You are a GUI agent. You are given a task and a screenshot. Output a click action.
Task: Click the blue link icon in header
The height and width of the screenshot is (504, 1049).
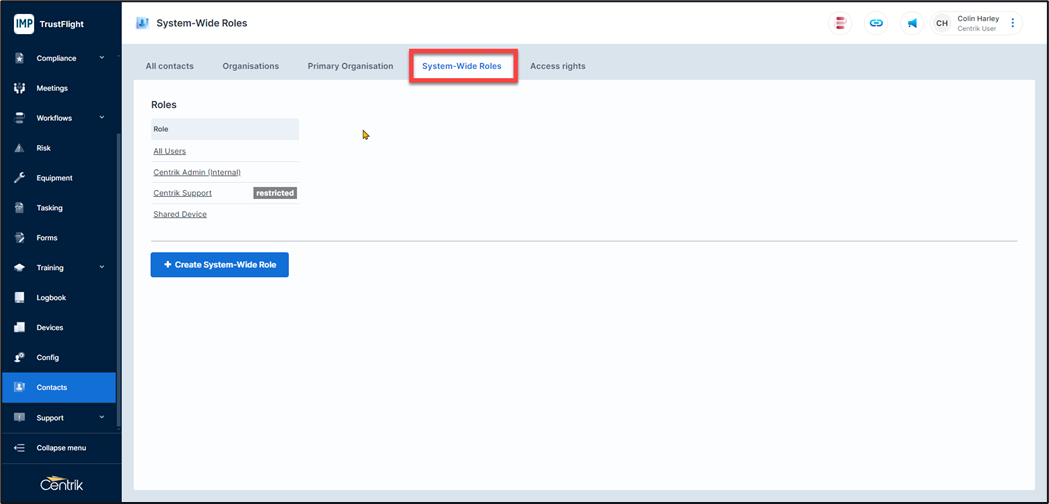tap(876, 23)
